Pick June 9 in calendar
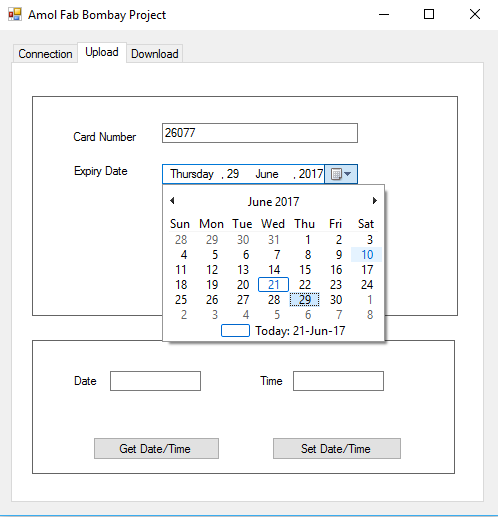498x517 pixels. 338,255
